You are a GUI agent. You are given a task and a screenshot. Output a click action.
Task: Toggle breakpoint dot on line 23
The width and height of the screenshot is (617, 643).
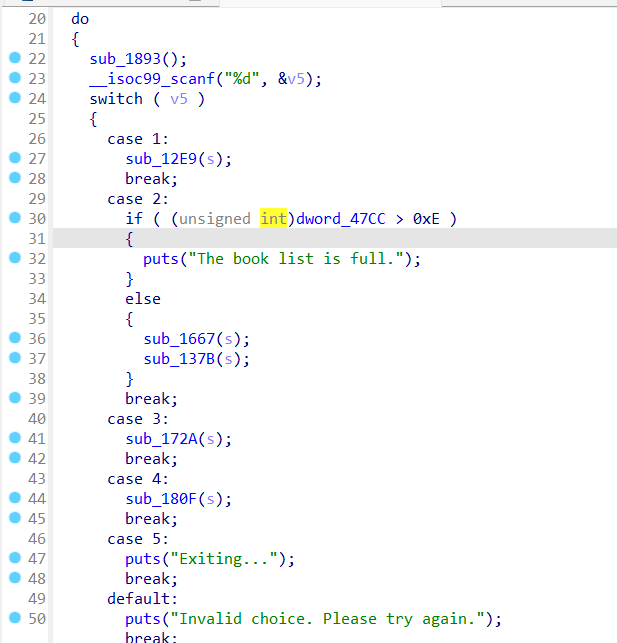(x=15, y=78)
